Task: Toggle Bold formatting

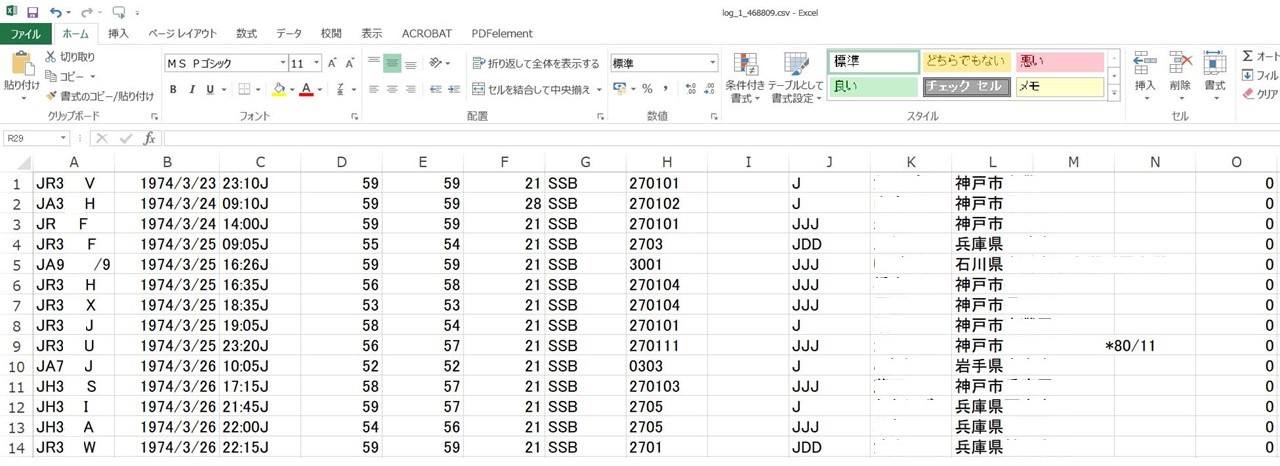Action: (173, 89)
